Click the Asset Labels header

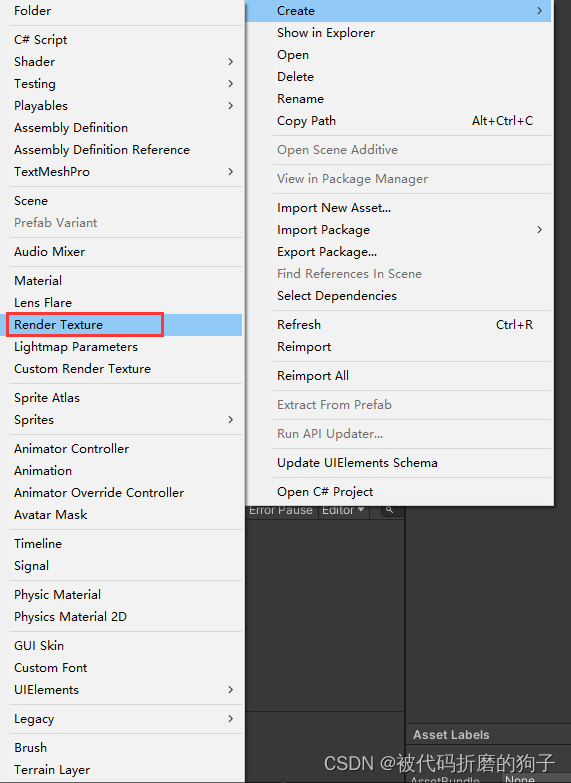451,735
